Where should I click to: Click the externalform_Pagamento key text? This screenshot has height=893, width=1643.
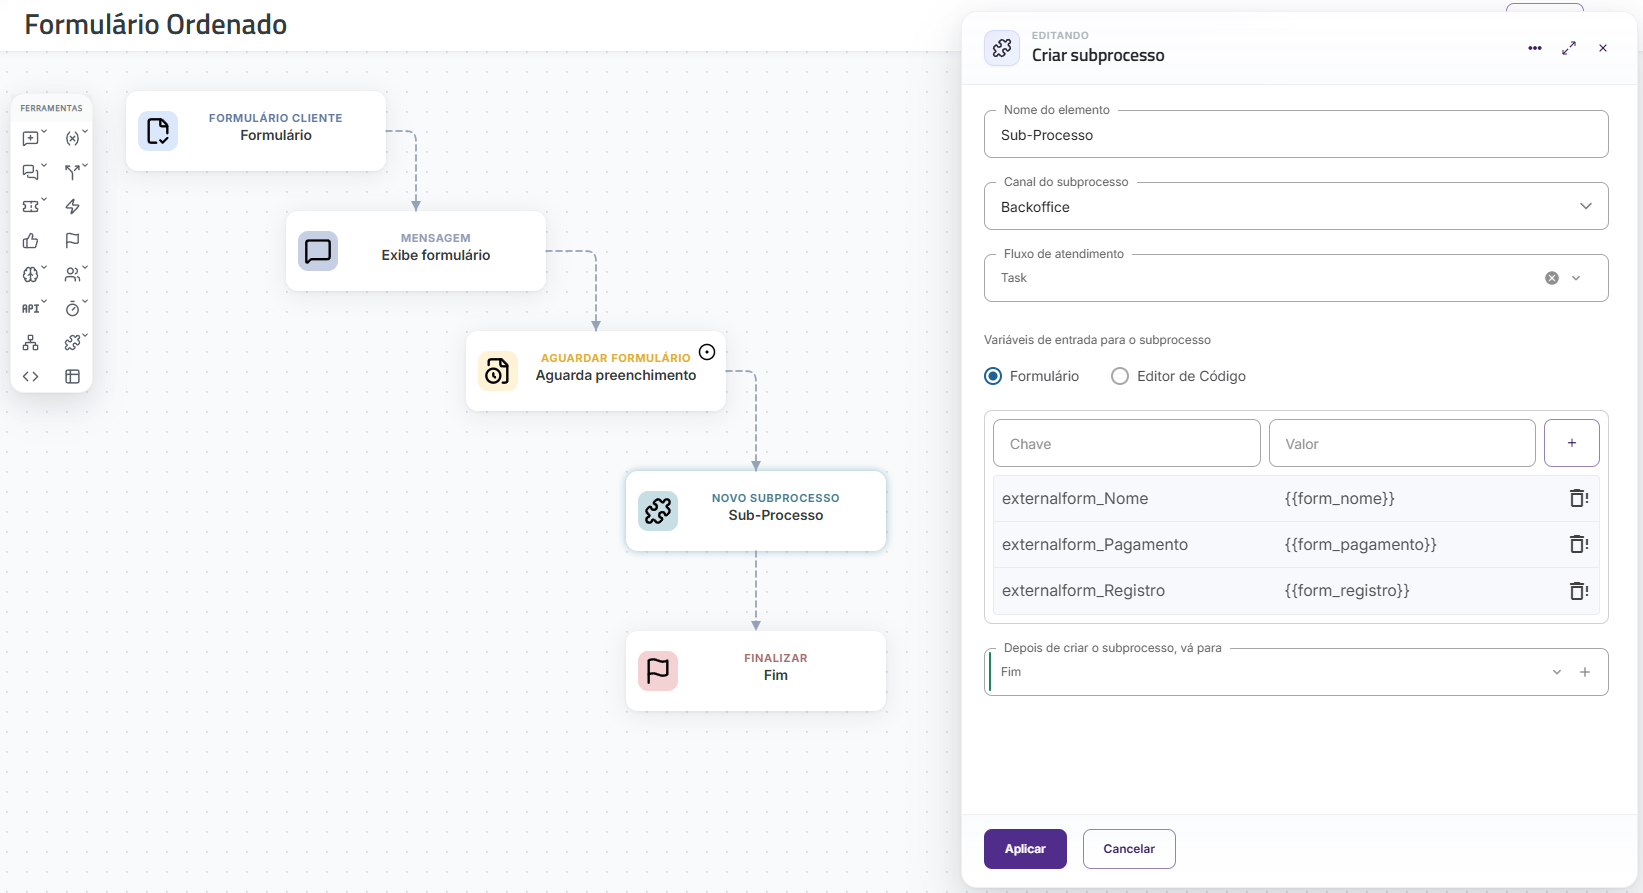(x=1095, y=544)
